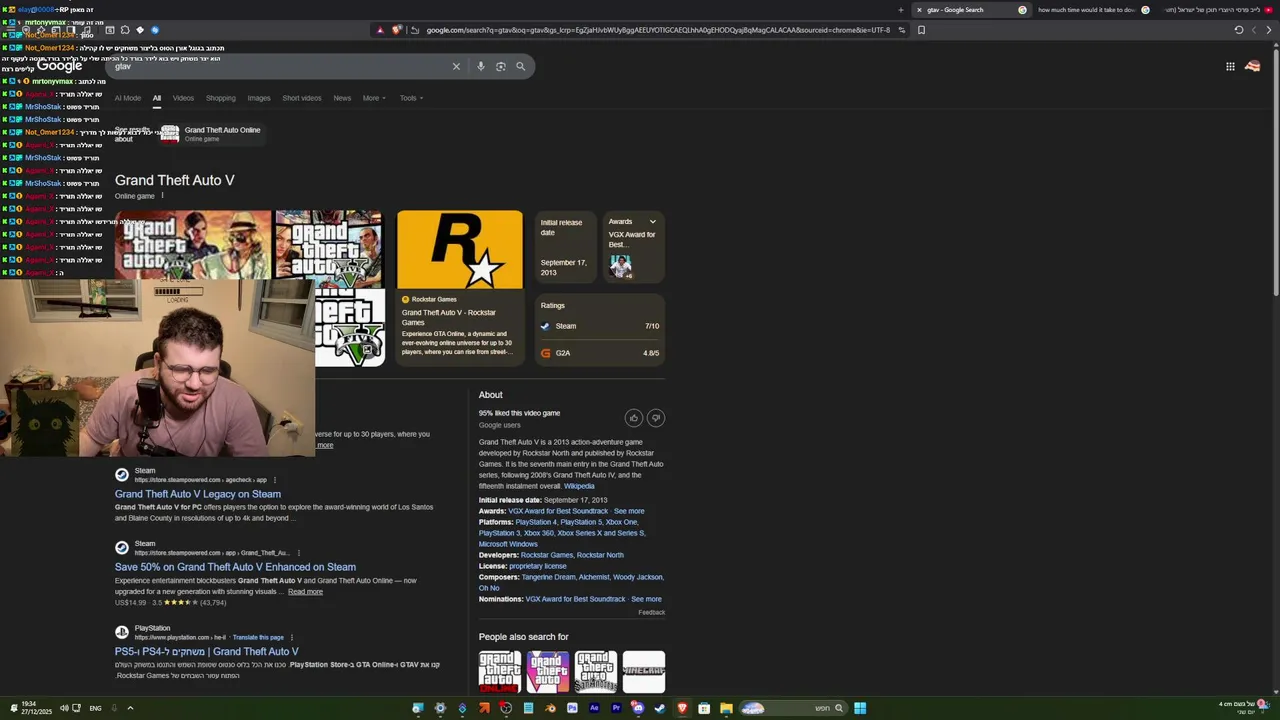Image resolution: width=1280 pixels, height=720 pixels.
Task: Open Brave Shields lion icon in address bar
Action: click(396, 30)
